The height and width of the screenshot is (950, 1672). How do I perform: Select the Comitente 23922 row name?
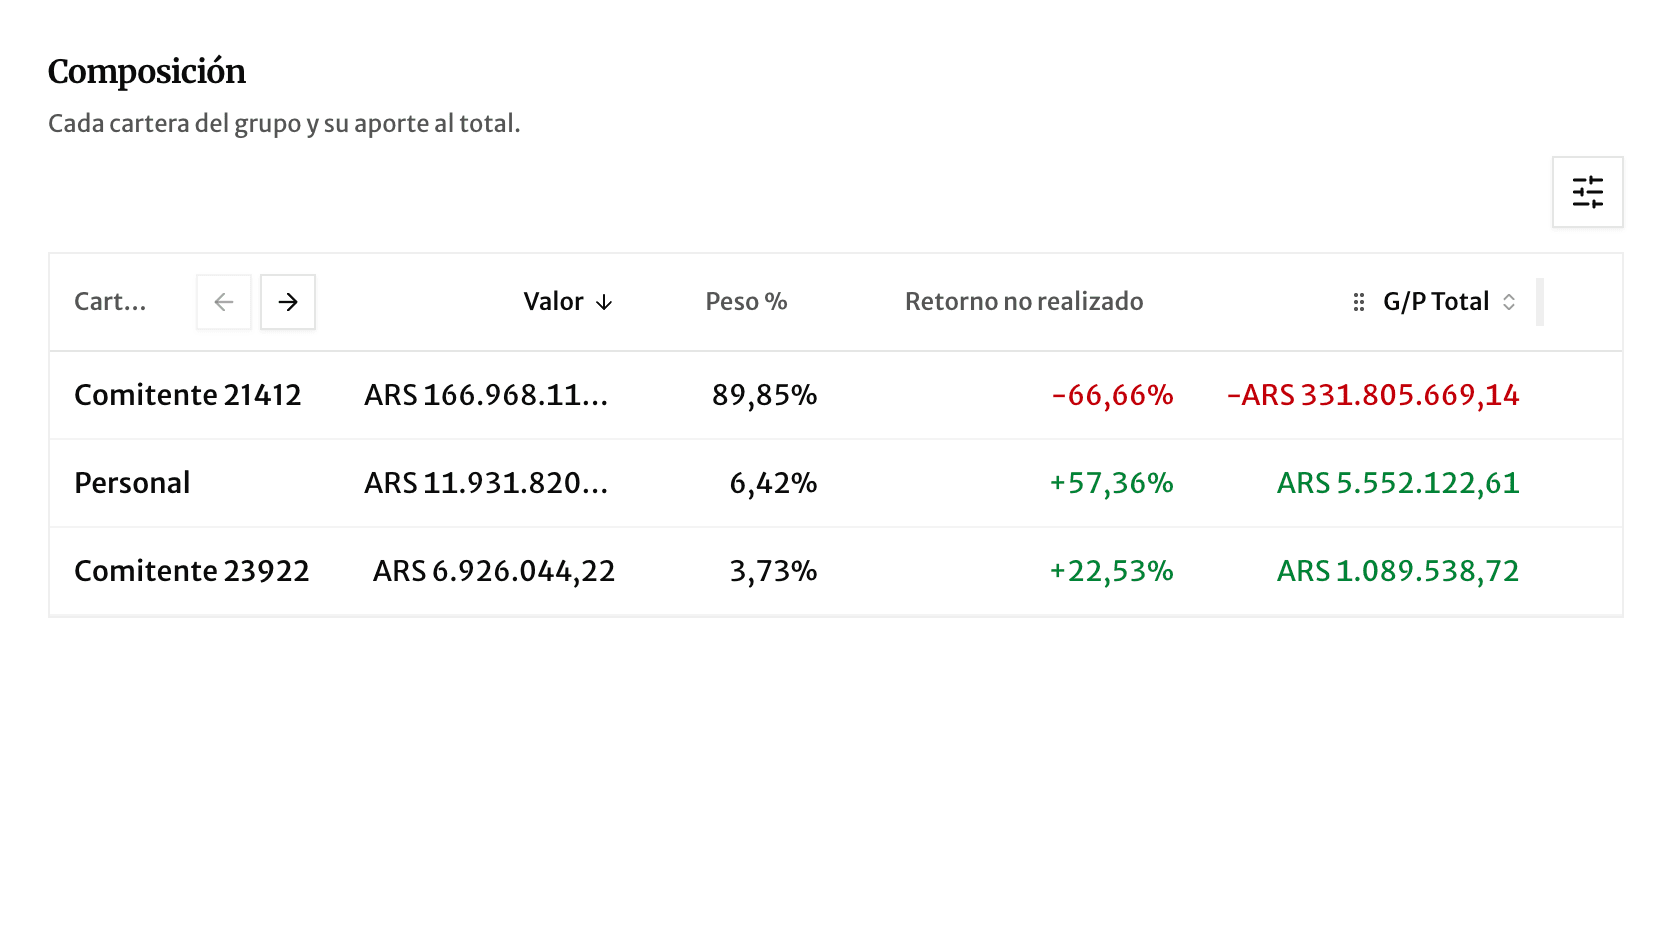click(x=192, y=571)
